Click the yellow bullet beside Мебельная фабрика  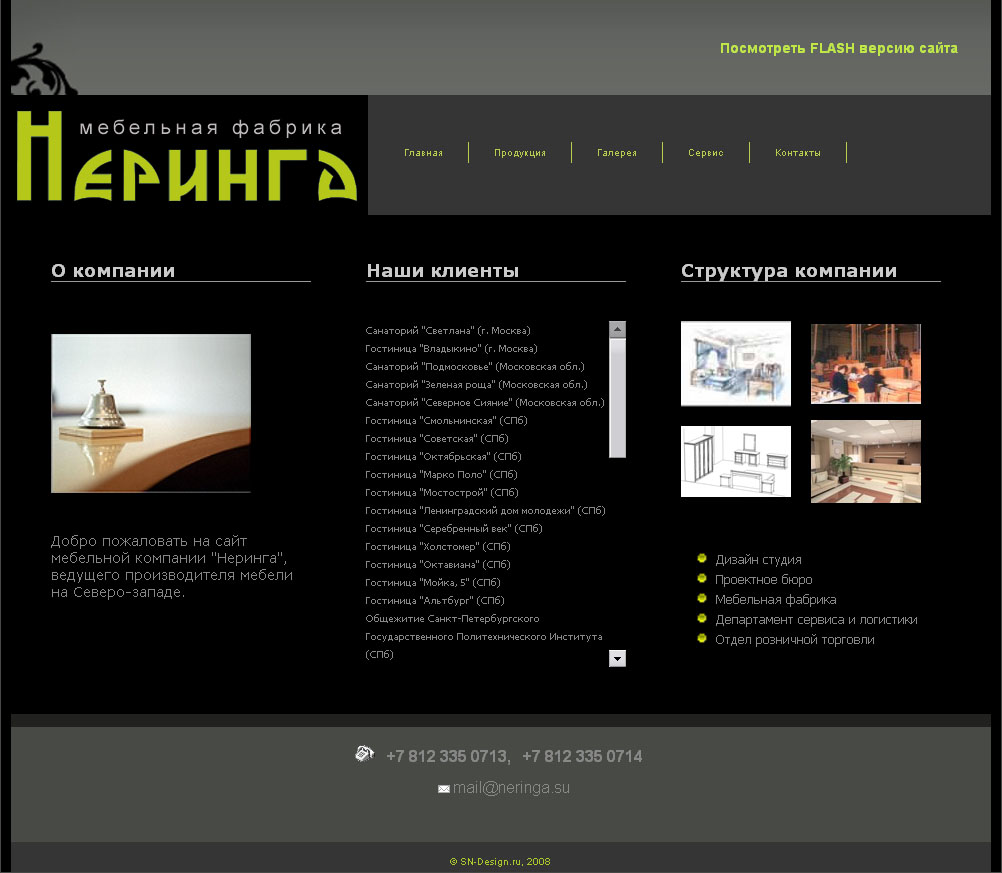pyautogui.click(x=701, y=599)
